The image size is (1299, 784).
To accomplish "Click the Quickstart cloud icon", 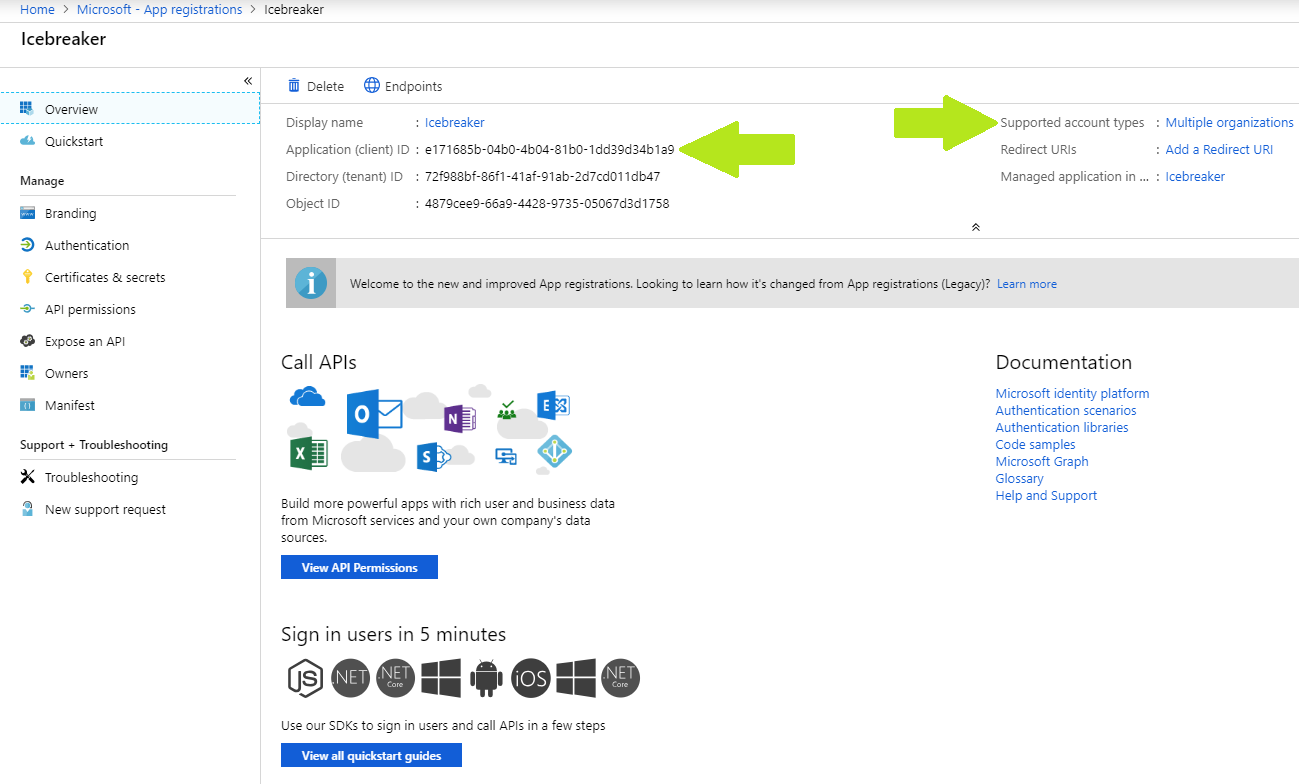I will [x=27, y=141].
